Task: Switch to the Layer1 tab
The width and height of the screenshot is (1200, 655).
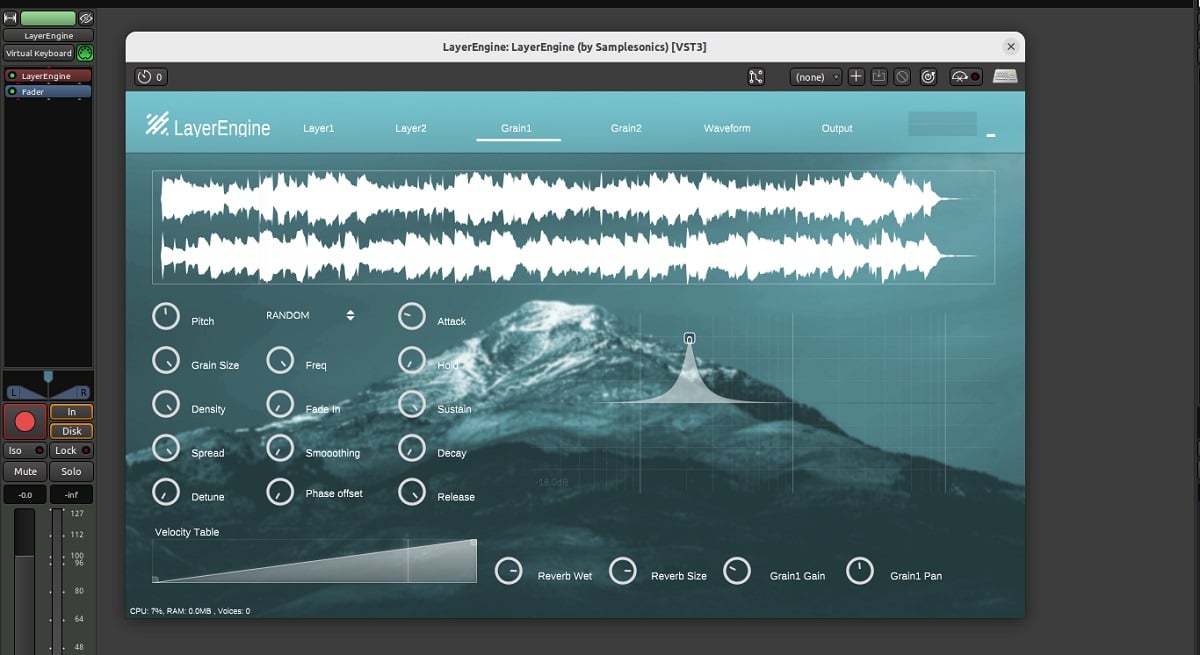Action: point(319,128)
